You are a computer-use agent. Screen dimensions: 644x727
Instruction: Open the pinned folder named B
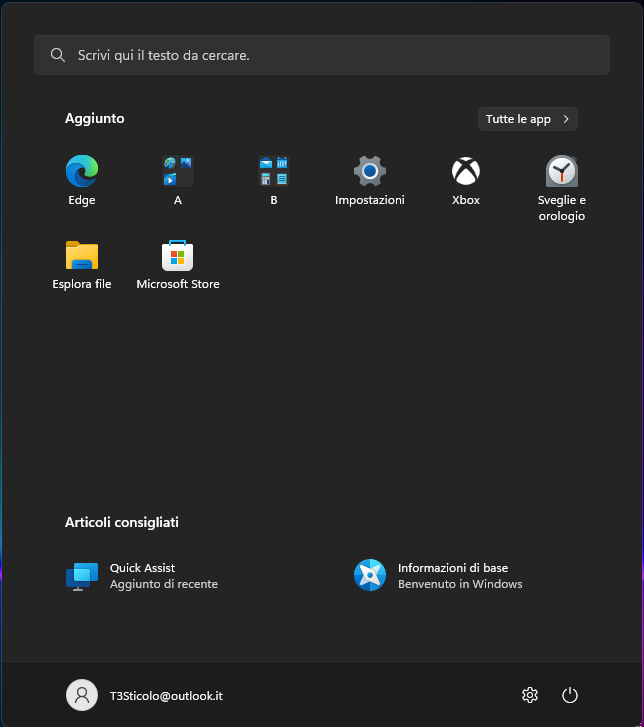pyautogui.click(x=274, y=180)
